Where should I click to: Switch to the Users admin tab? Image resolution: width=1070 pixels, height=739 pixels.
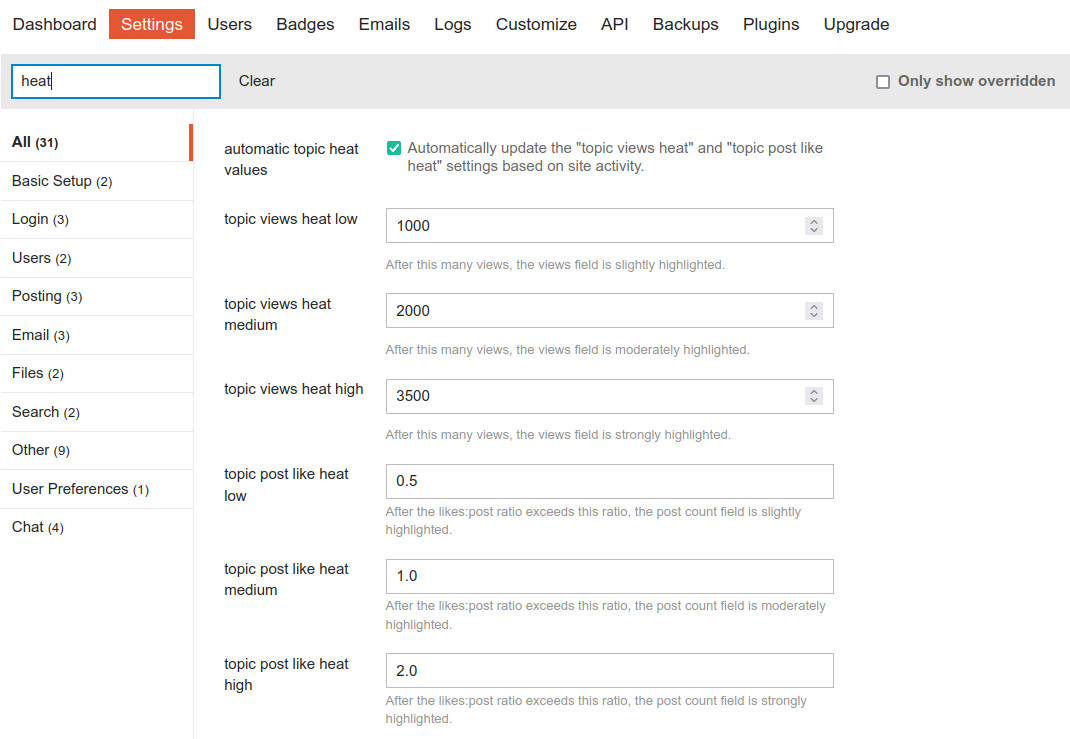(x=229, y=24)
